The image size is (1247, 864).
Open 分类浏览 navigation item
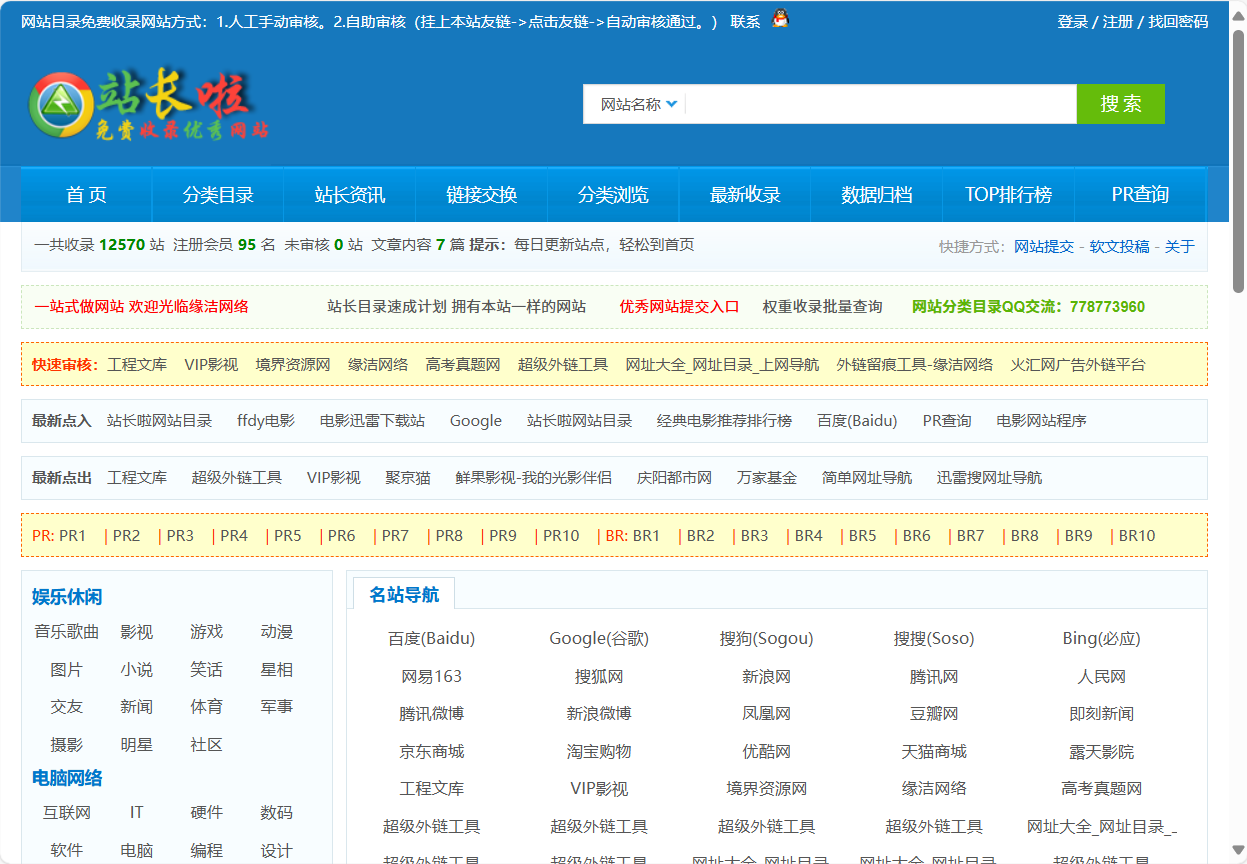[613, 195]
